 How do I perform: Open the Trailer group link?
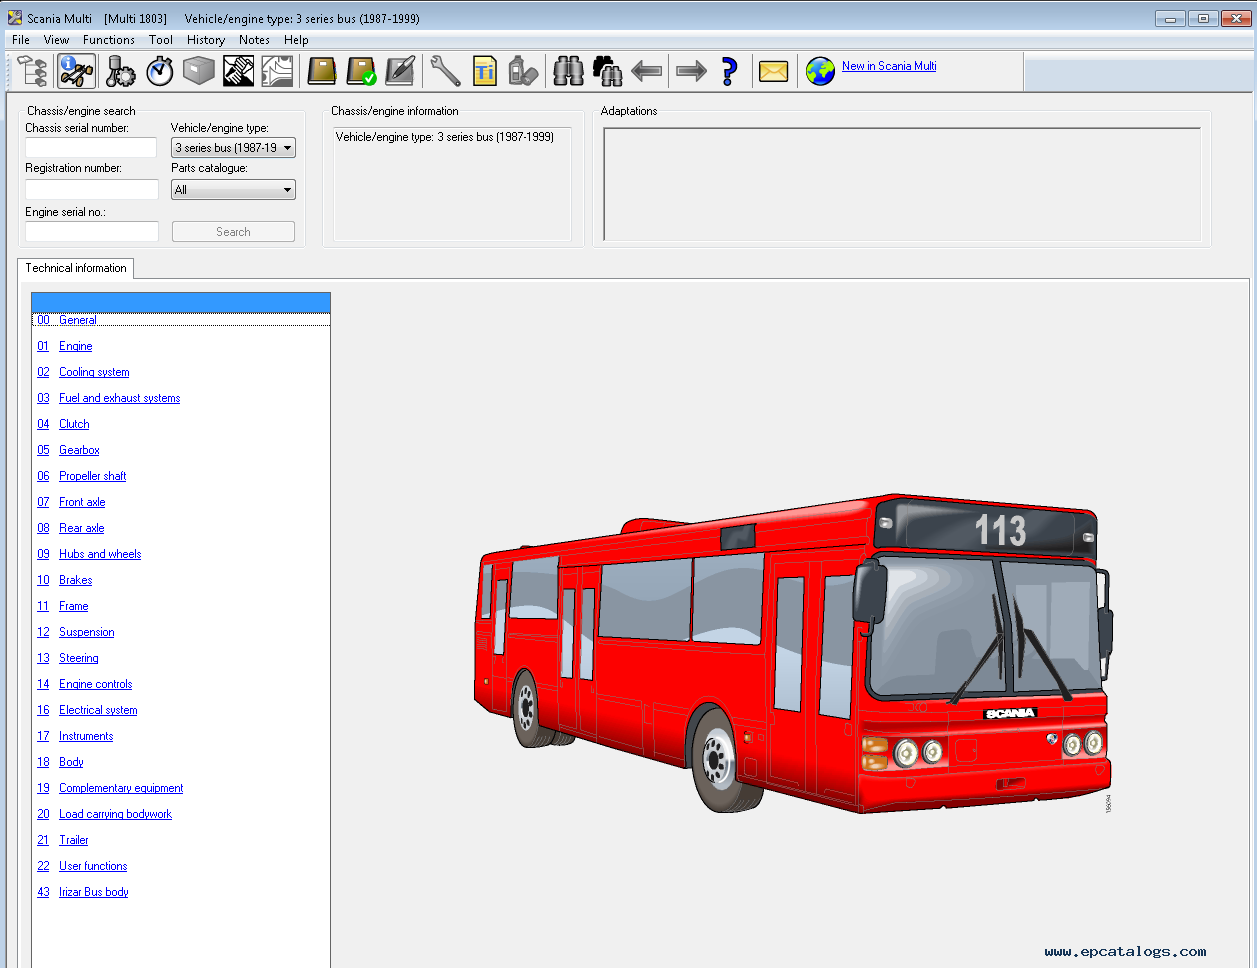coord(74,840)
